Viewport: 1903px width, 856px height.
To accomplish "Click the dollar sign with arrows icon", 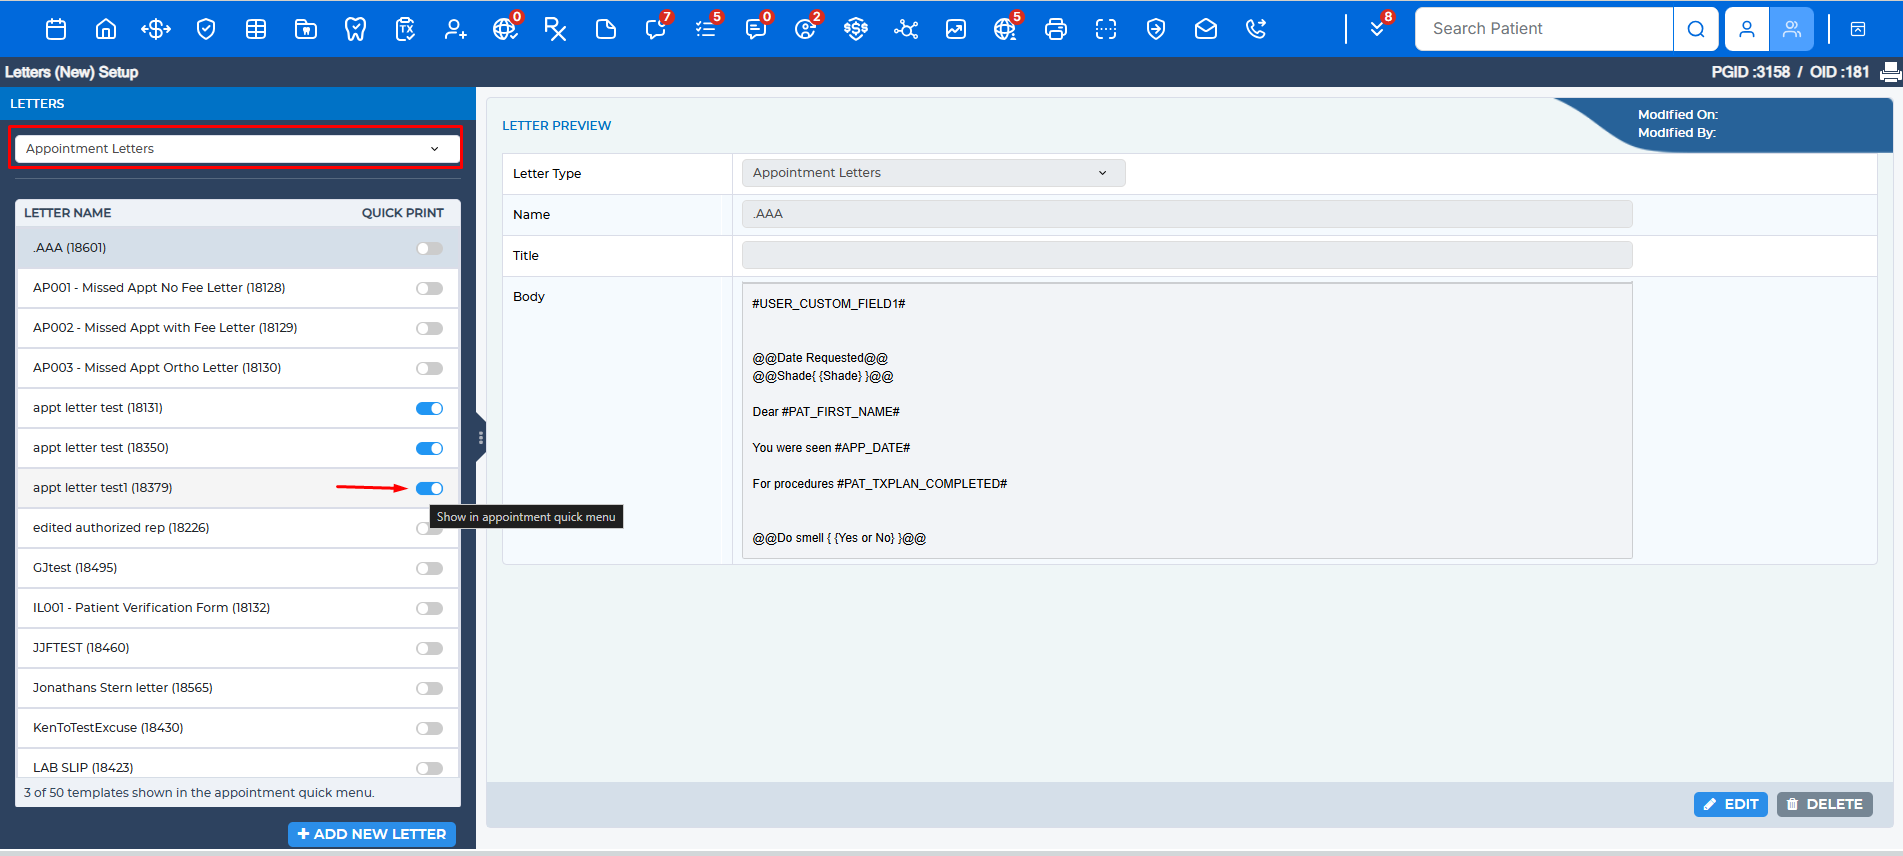I will (156, 29).
